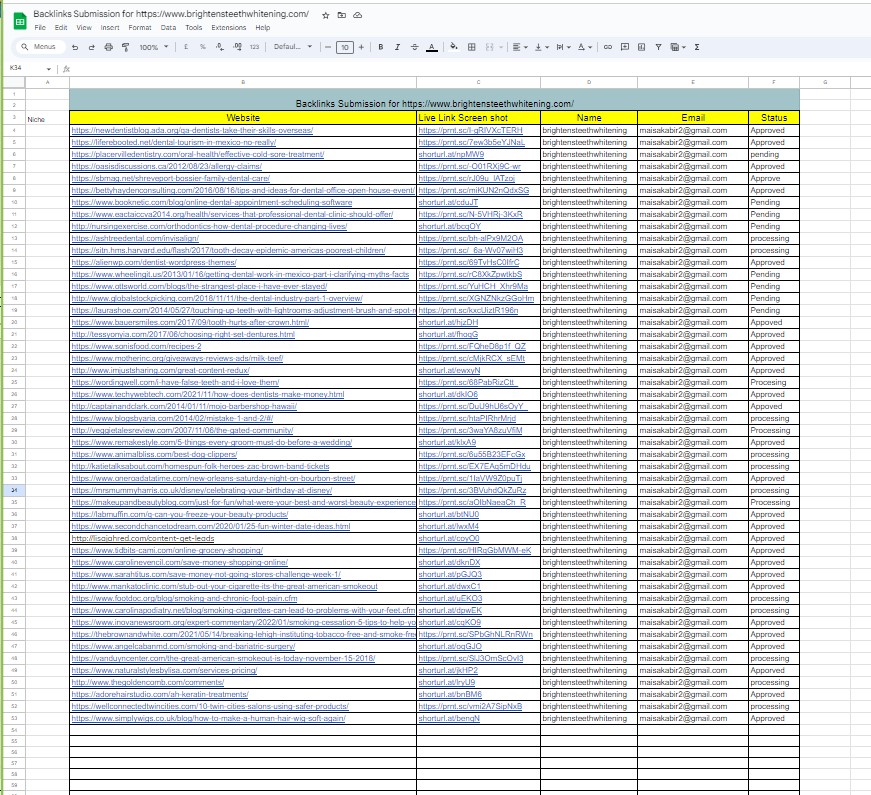Toggle italic formatting
The image size is (871, 795).
[x=397, y=47]
